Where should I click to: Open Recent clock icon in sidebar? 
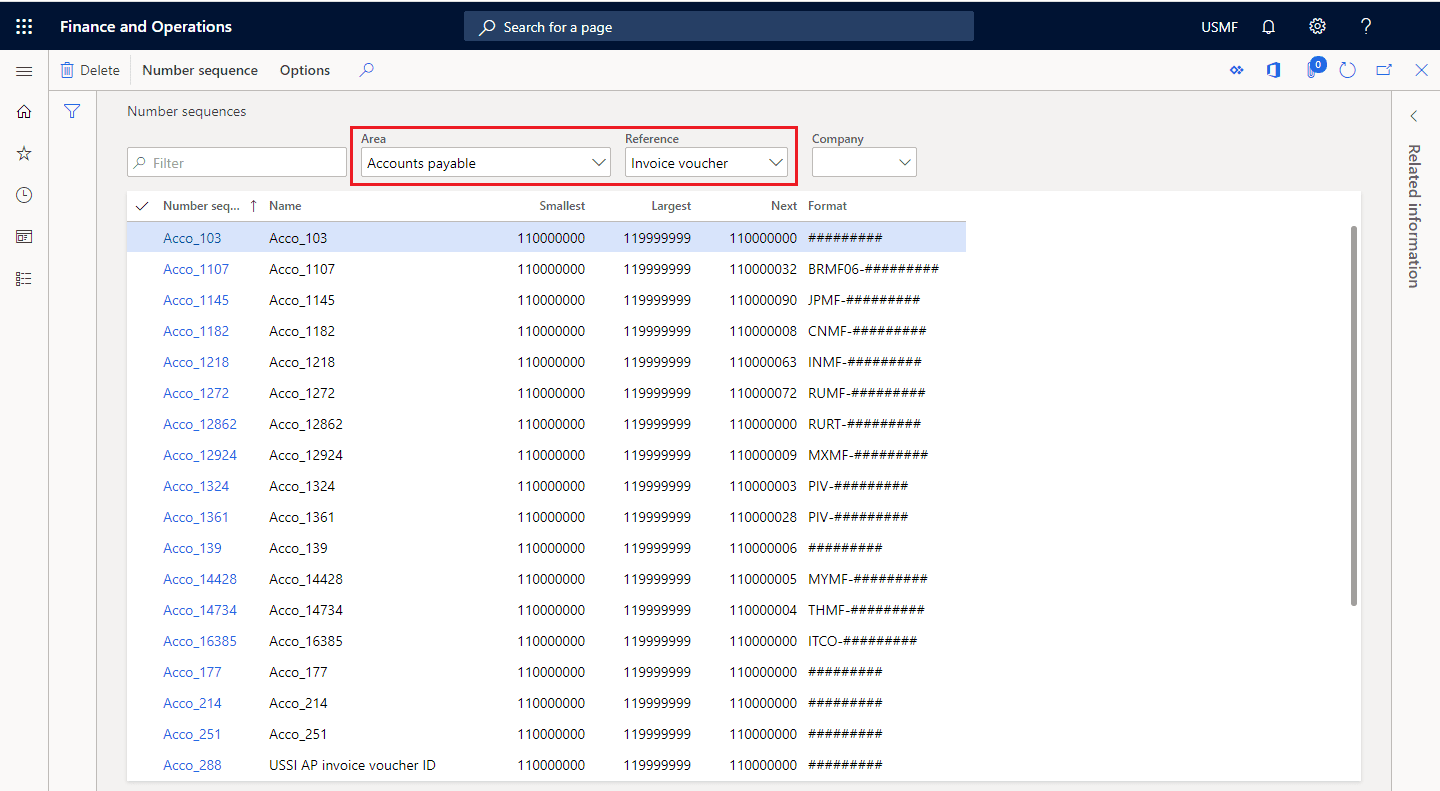pos(24,195)
